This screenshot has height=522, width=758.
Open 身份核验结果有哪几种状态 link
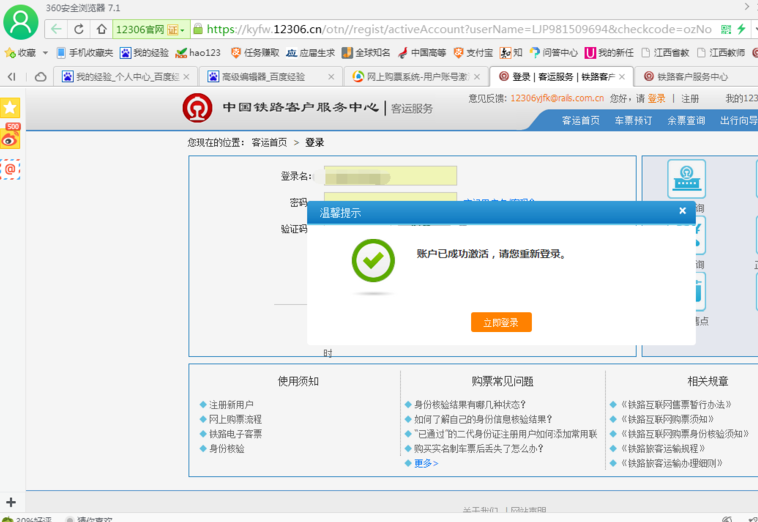click(x=470, y=405)
